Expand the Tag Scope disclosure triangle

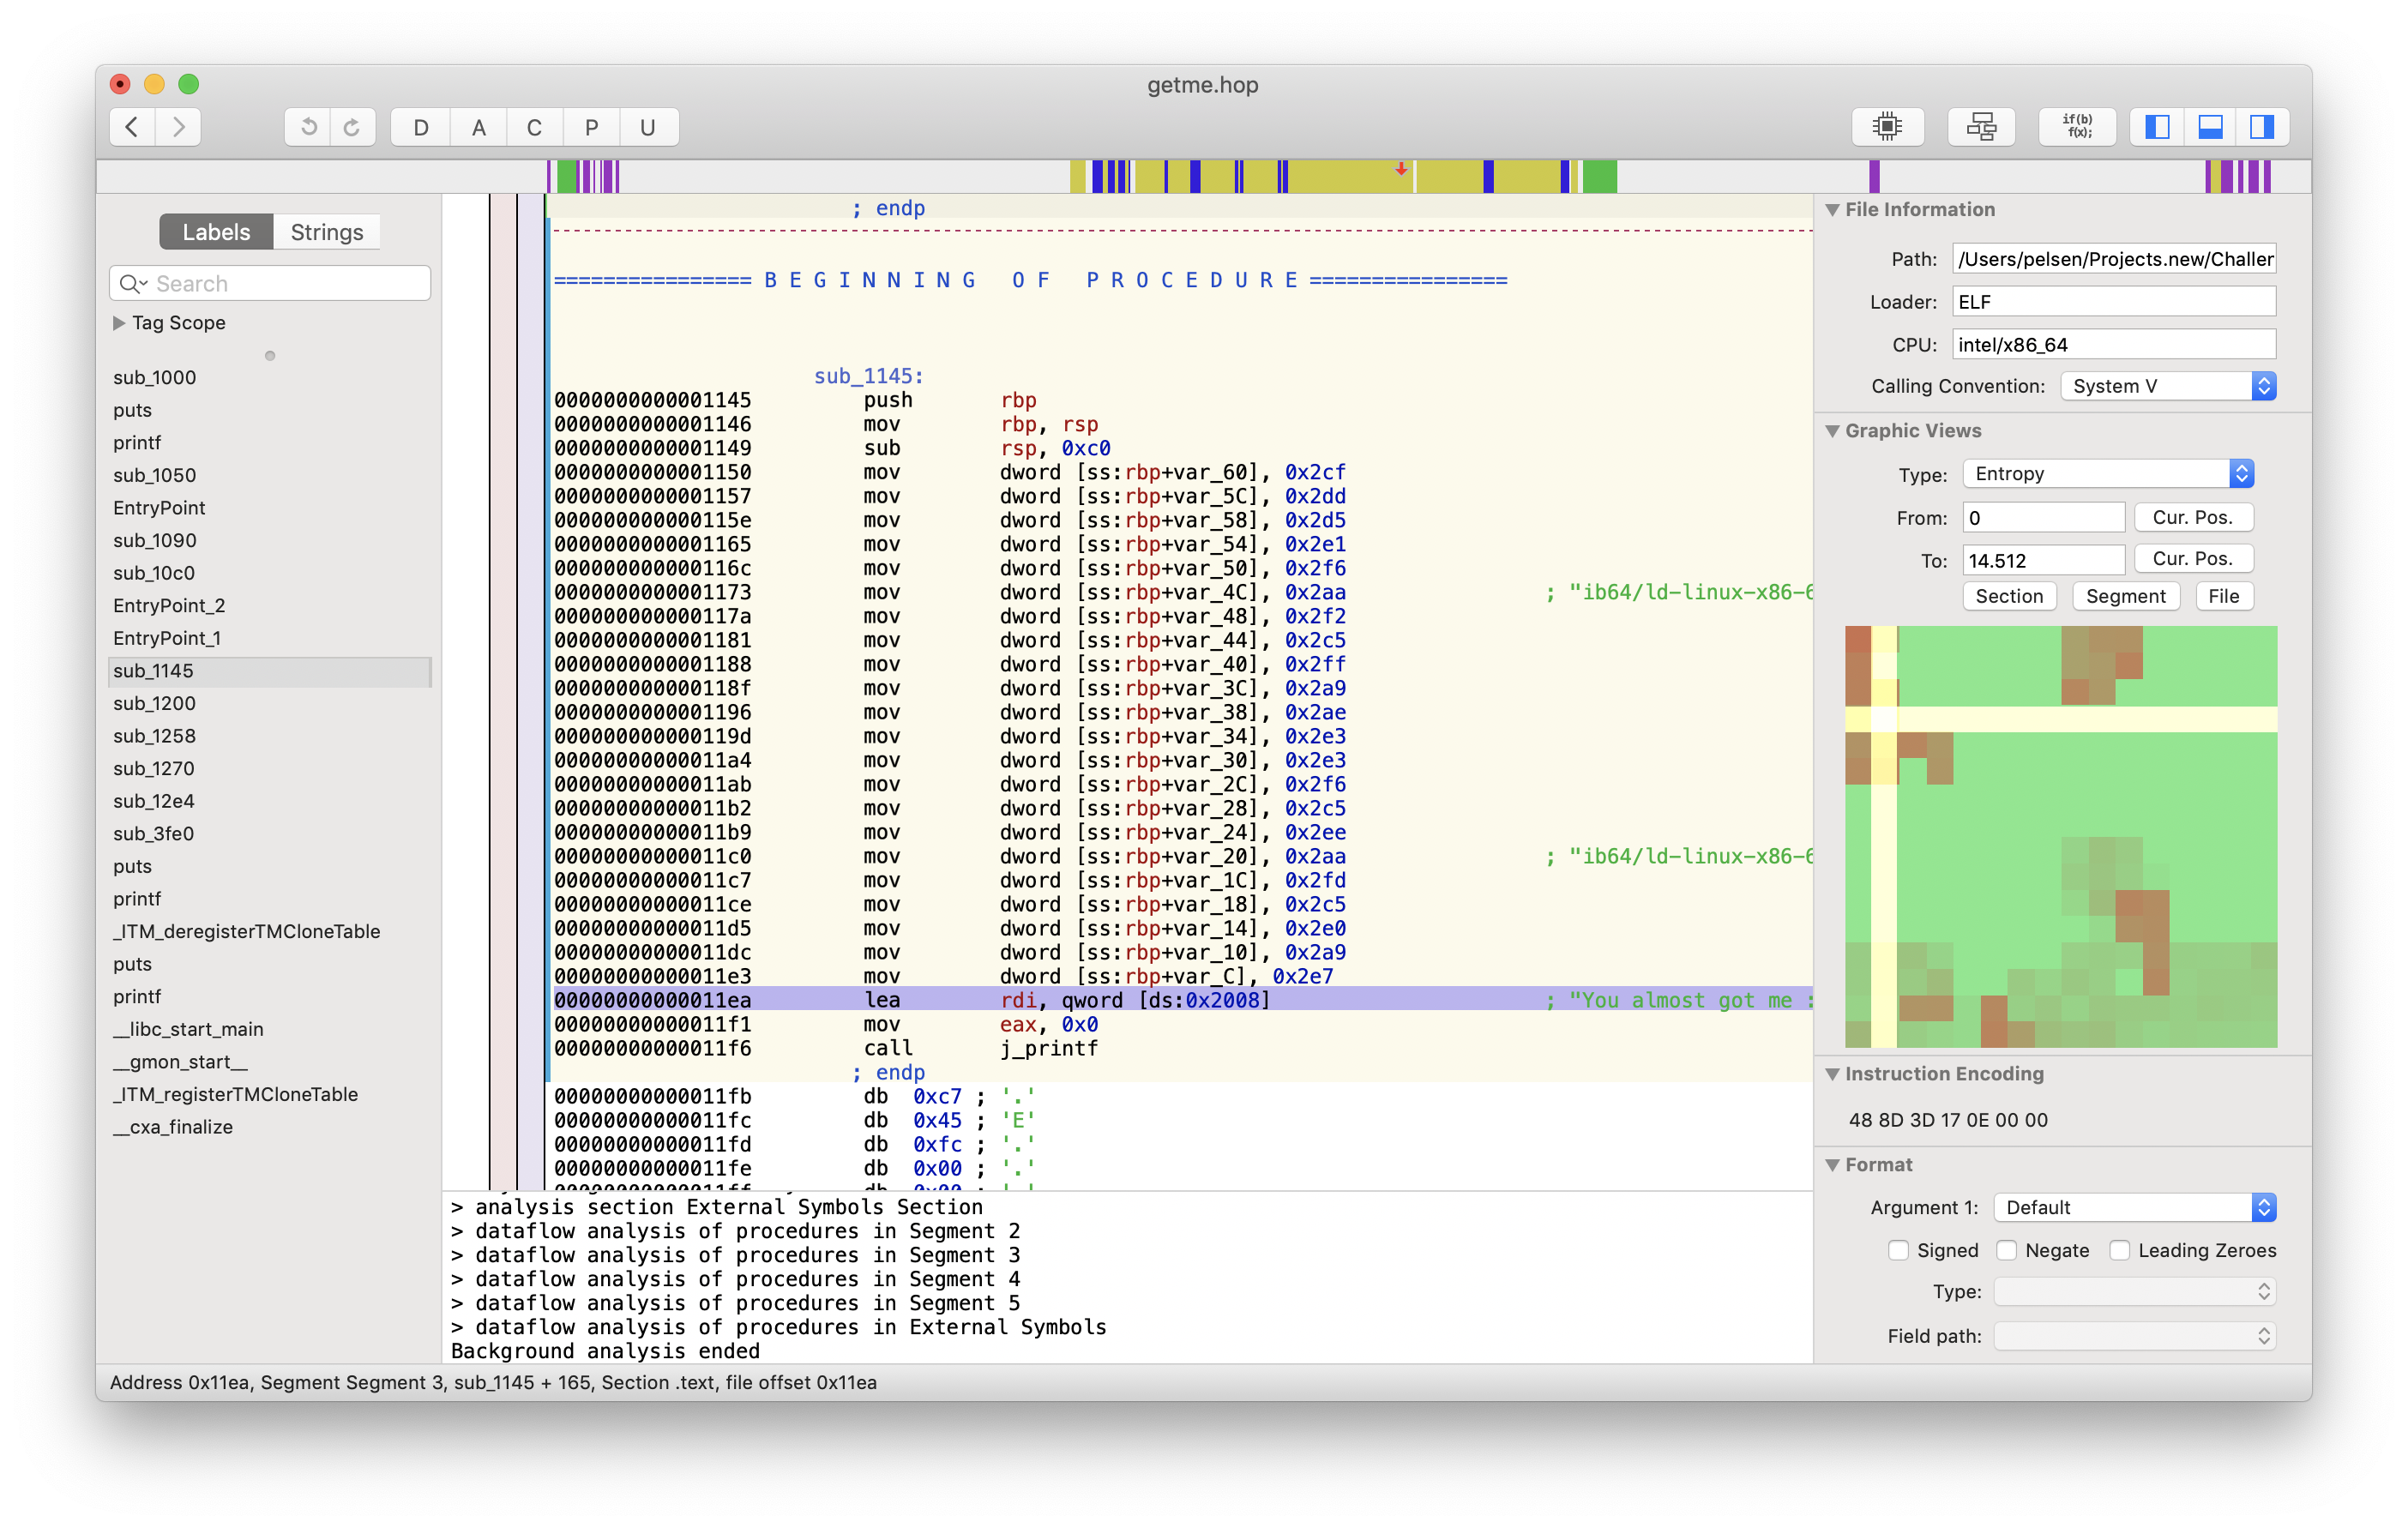pyautogui.click(x=119, y=323)
